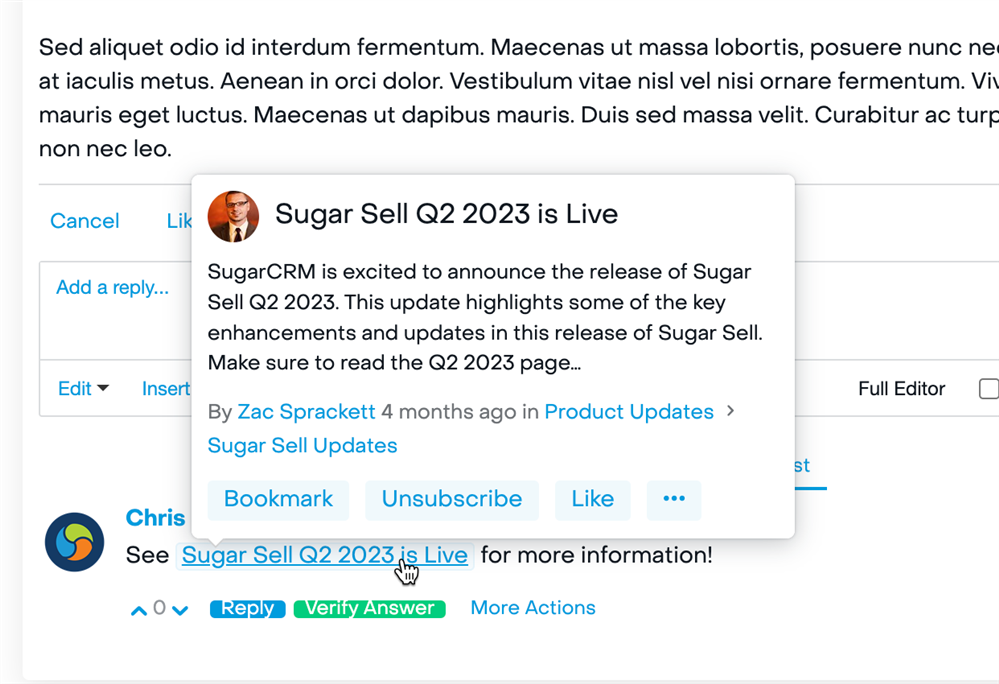
Task: Click the green Verify Answer button
Action: 369,608
